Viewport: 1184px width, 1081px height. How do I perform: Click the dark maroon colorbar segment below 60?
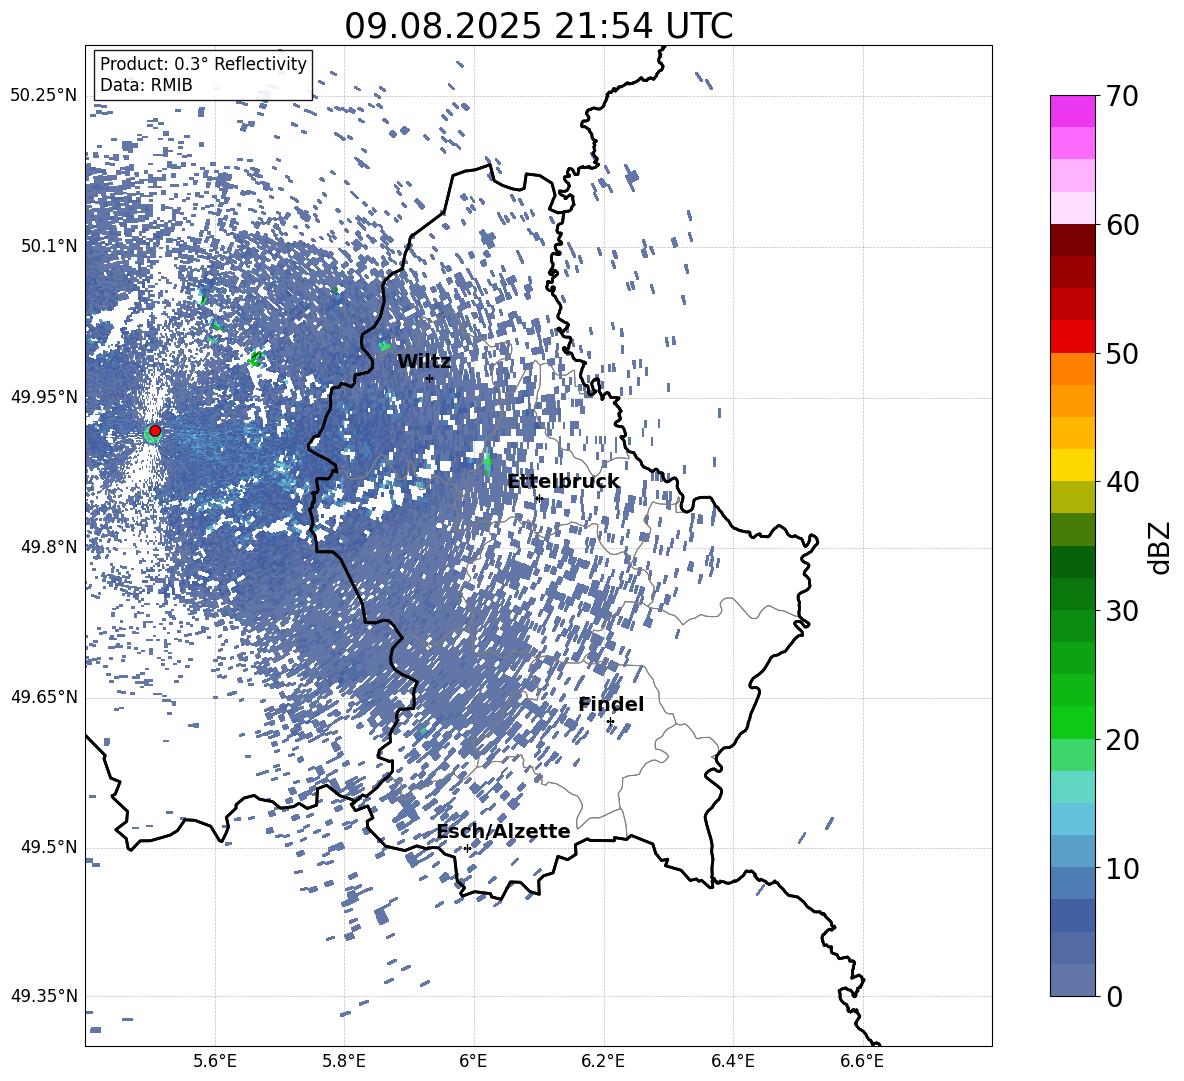[1073, 240]
